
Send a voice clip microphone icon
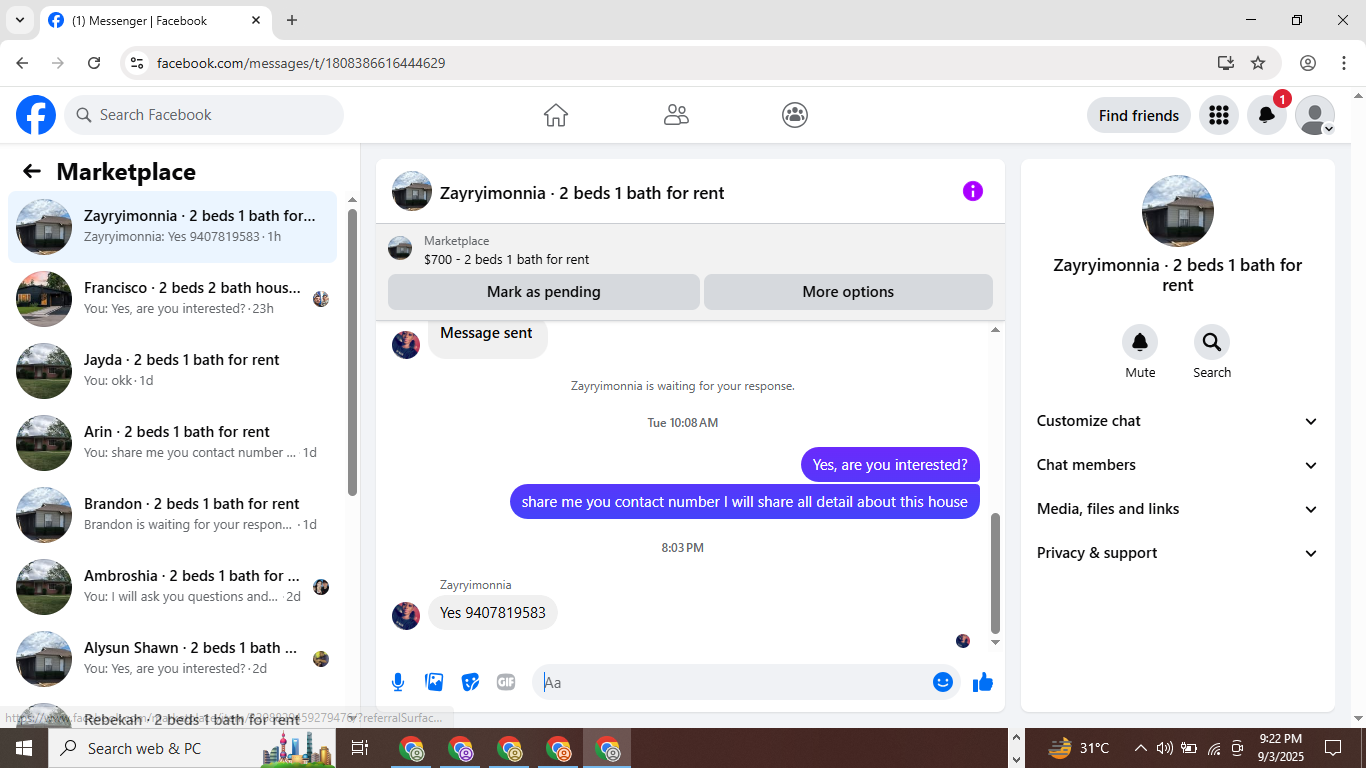pos(398,682)
